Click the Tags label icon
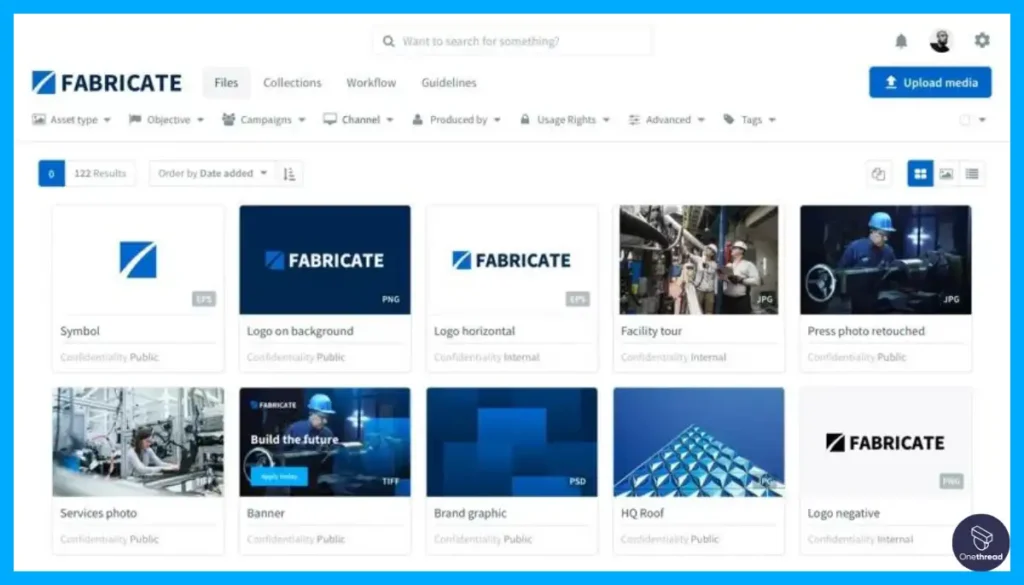Screen dimensions: 1024x585 tap(729, 119)
